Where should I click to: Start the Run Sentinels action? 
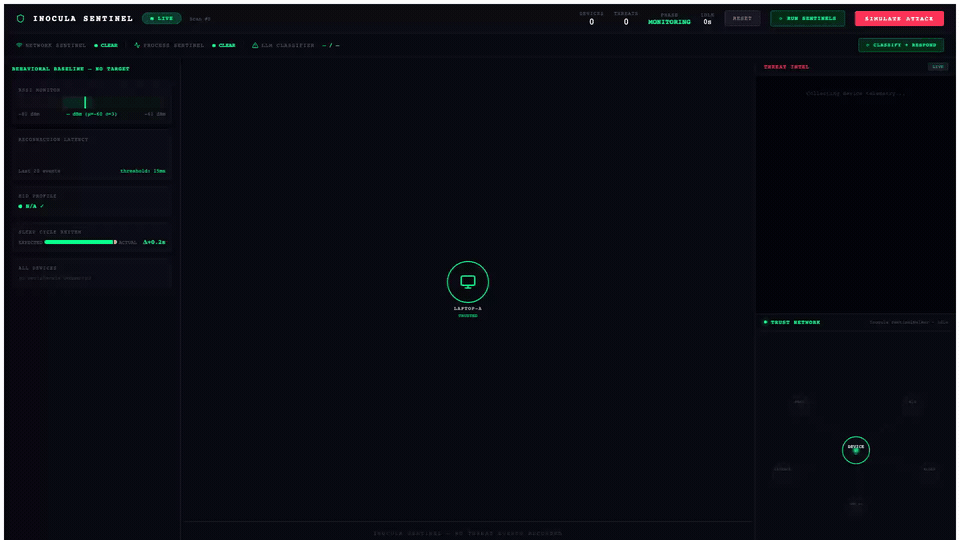click(x=808, y=18)
